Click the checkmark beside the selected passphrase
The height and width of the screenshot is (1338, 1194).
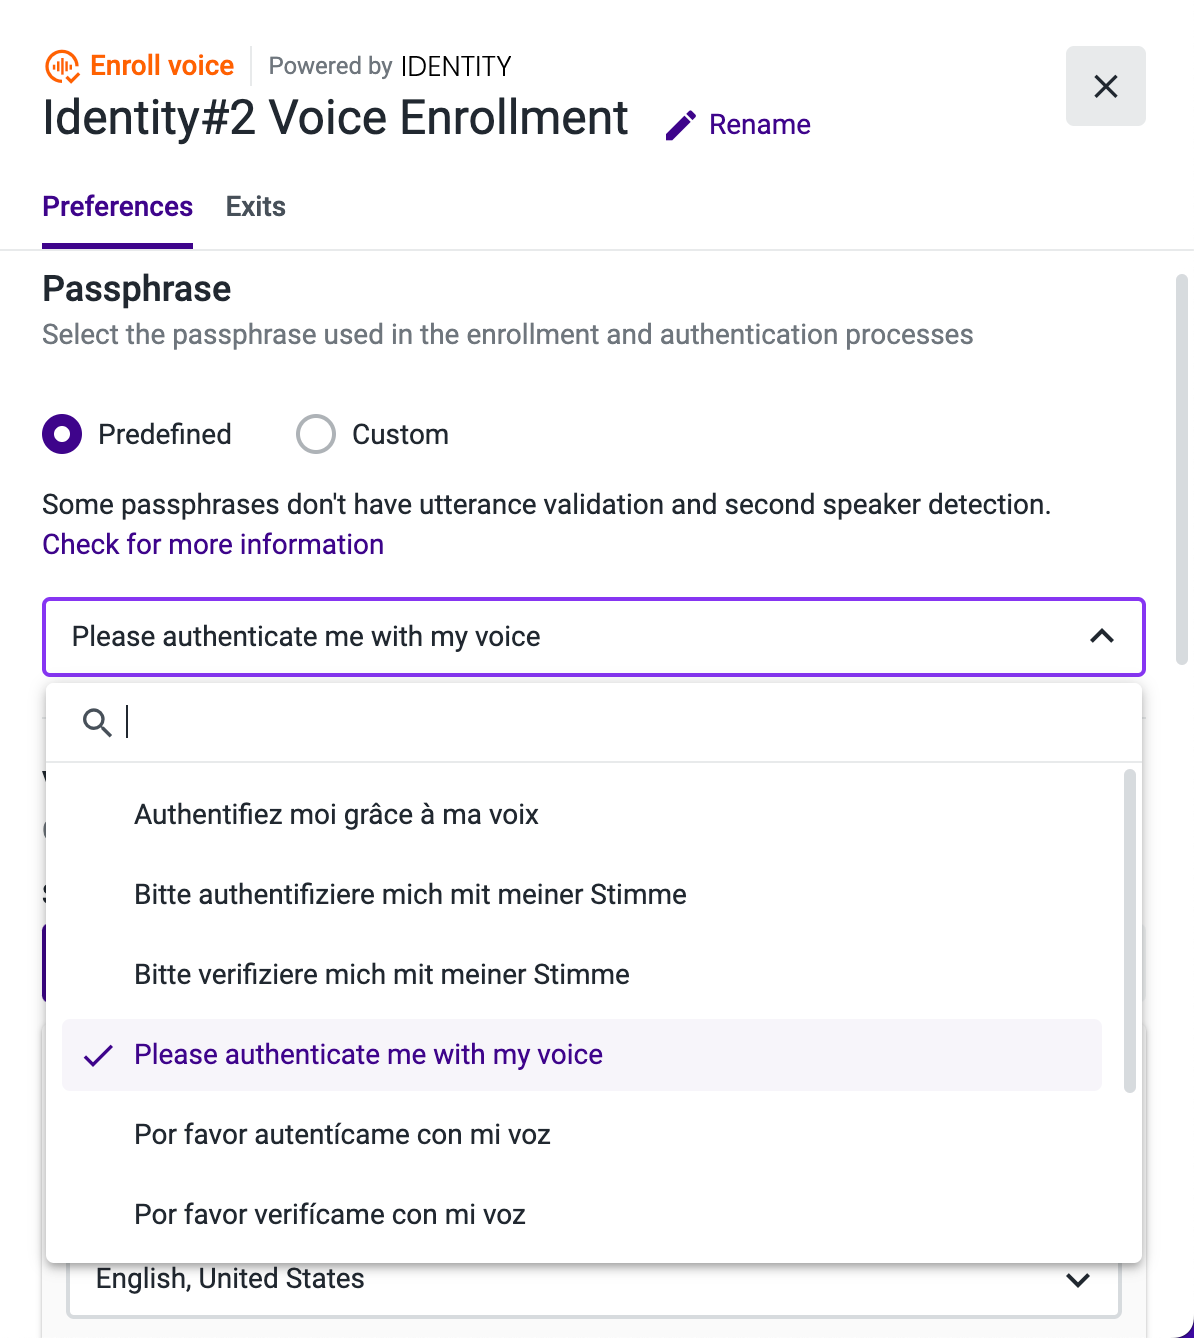pyautogui.click(x=97, y=1054)
